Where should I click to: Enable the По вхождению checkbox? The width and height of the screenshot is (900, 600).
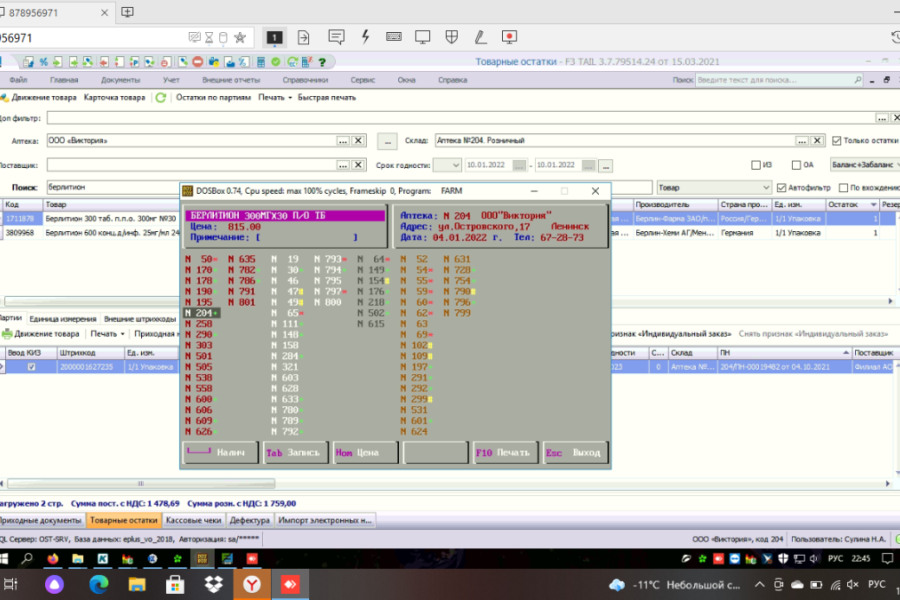843,188
